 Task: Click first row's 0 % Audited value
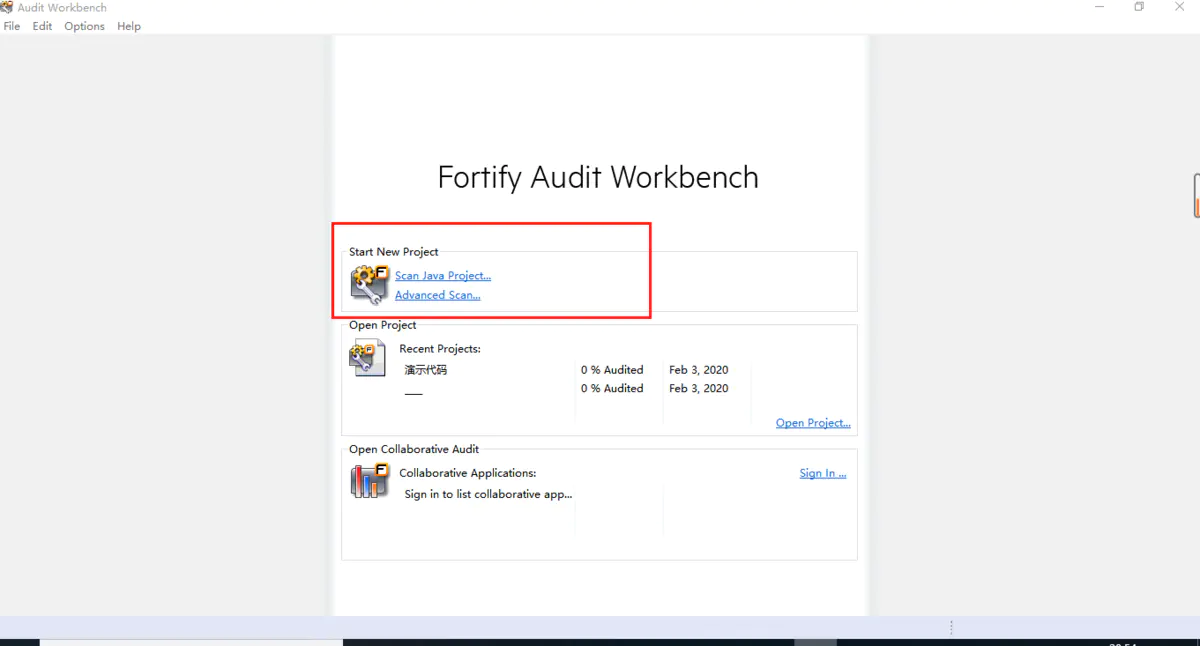(612, 370)
